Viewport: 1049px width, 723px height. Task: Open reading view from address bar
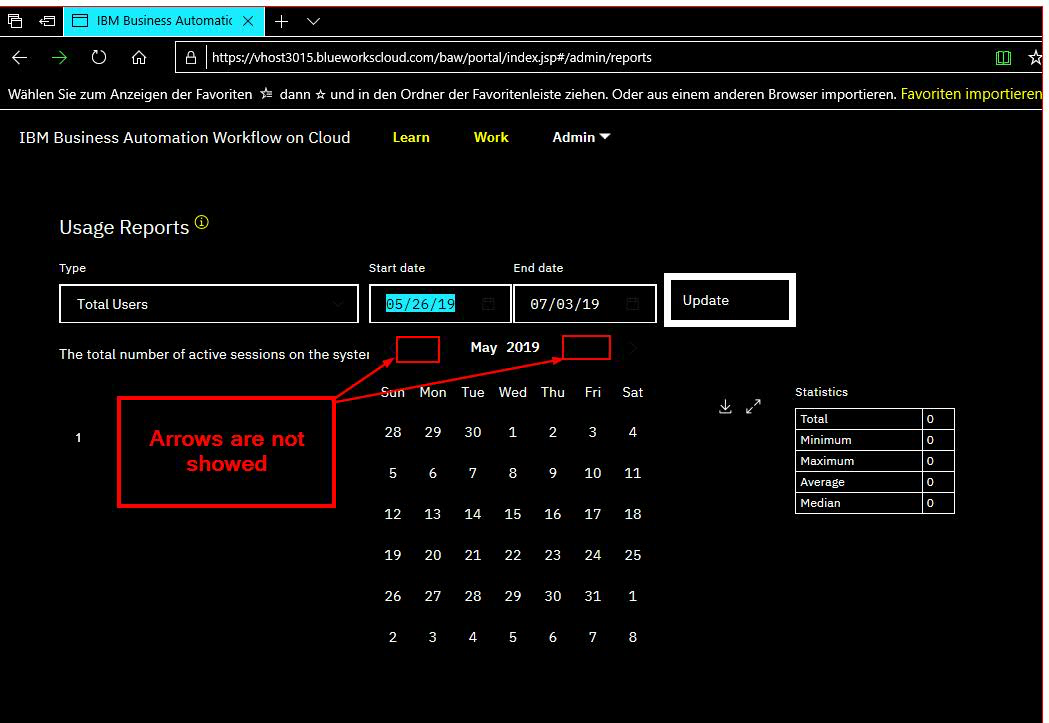pos(1003,58)
